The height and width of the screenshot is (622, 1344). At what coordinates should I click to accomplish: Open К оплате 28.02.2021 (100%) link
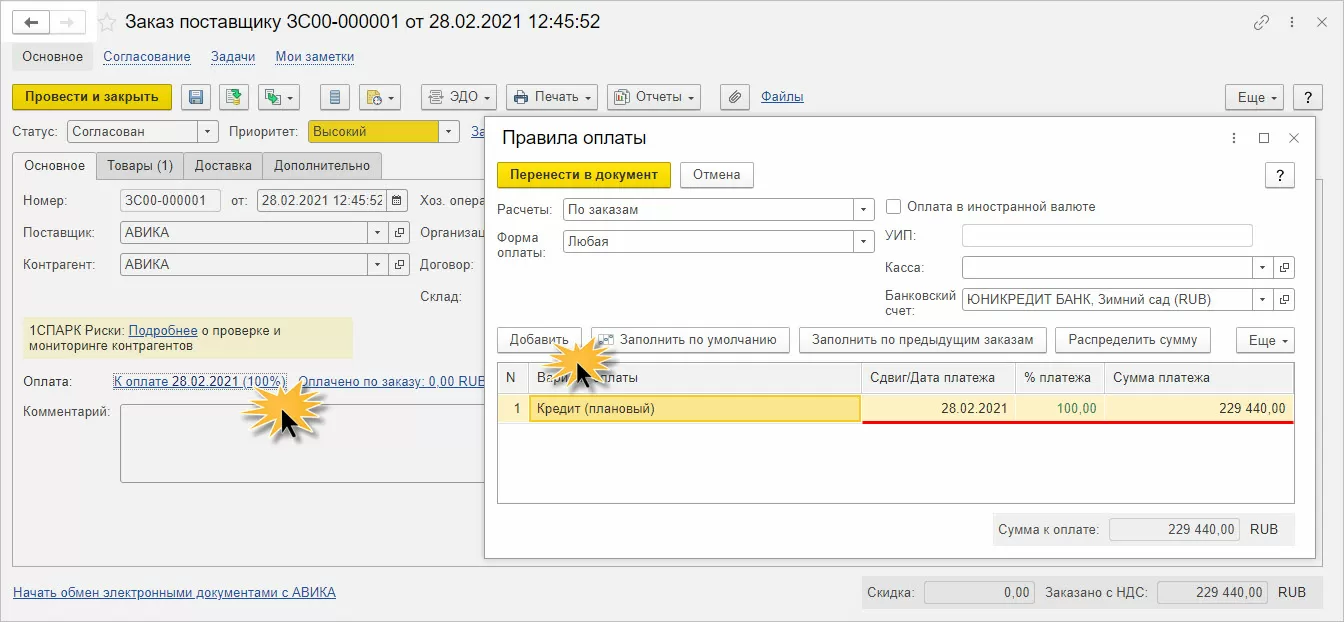tap(200, 382)
